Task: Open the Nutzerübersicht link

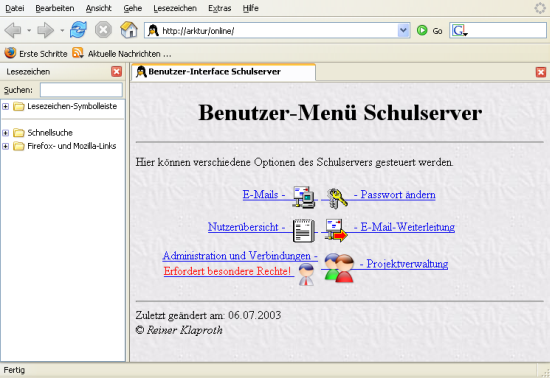Action: click(x=246, y=227)
